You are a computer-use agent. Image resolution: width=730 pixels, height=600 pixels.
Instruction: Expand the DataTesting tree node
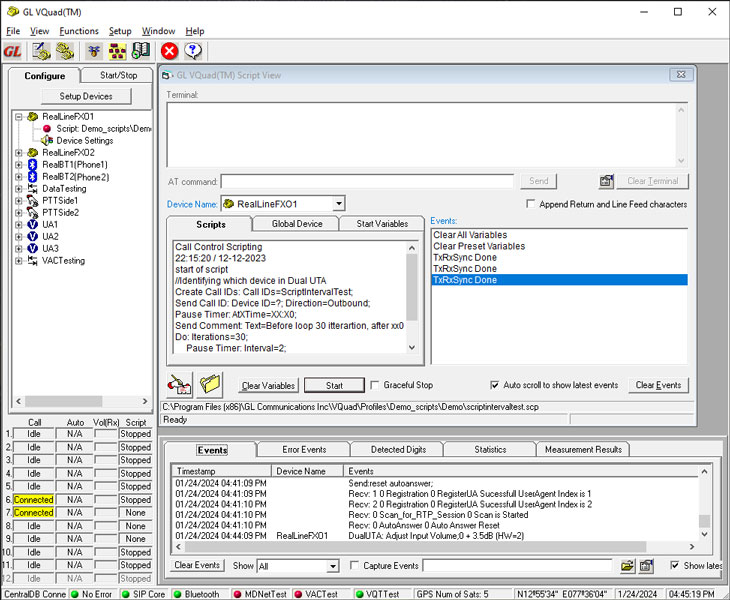click(19, 189)
